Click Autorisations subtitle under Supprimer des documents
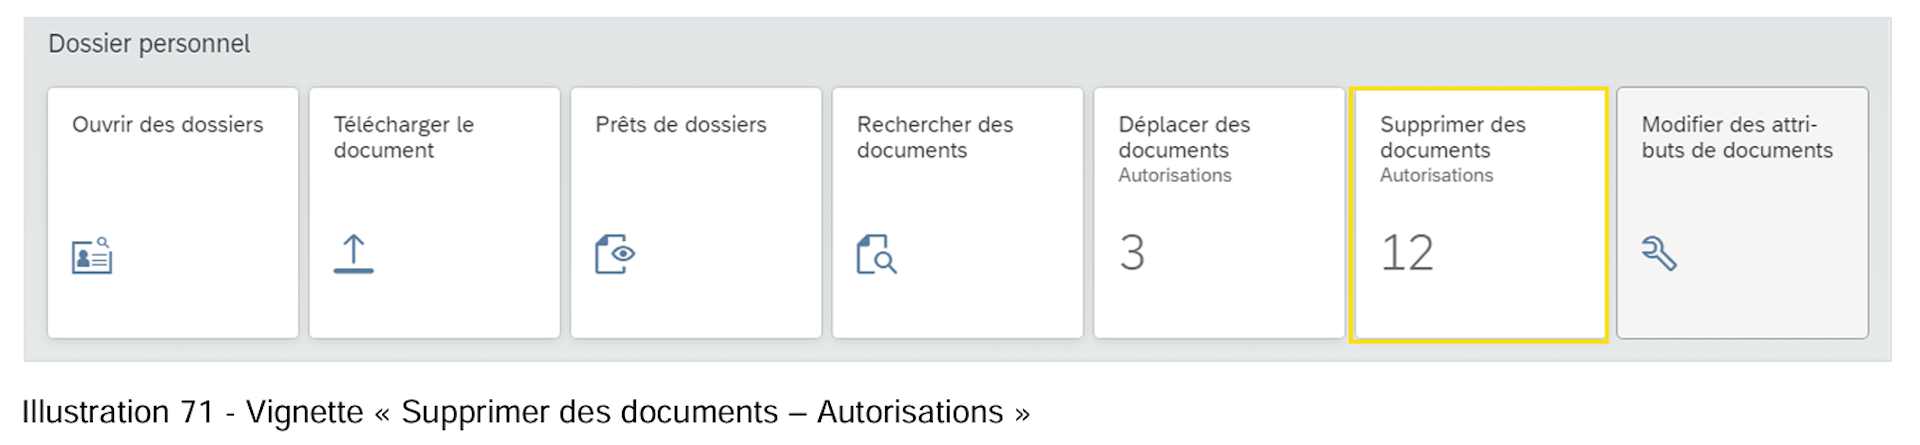 (1436, 176)
